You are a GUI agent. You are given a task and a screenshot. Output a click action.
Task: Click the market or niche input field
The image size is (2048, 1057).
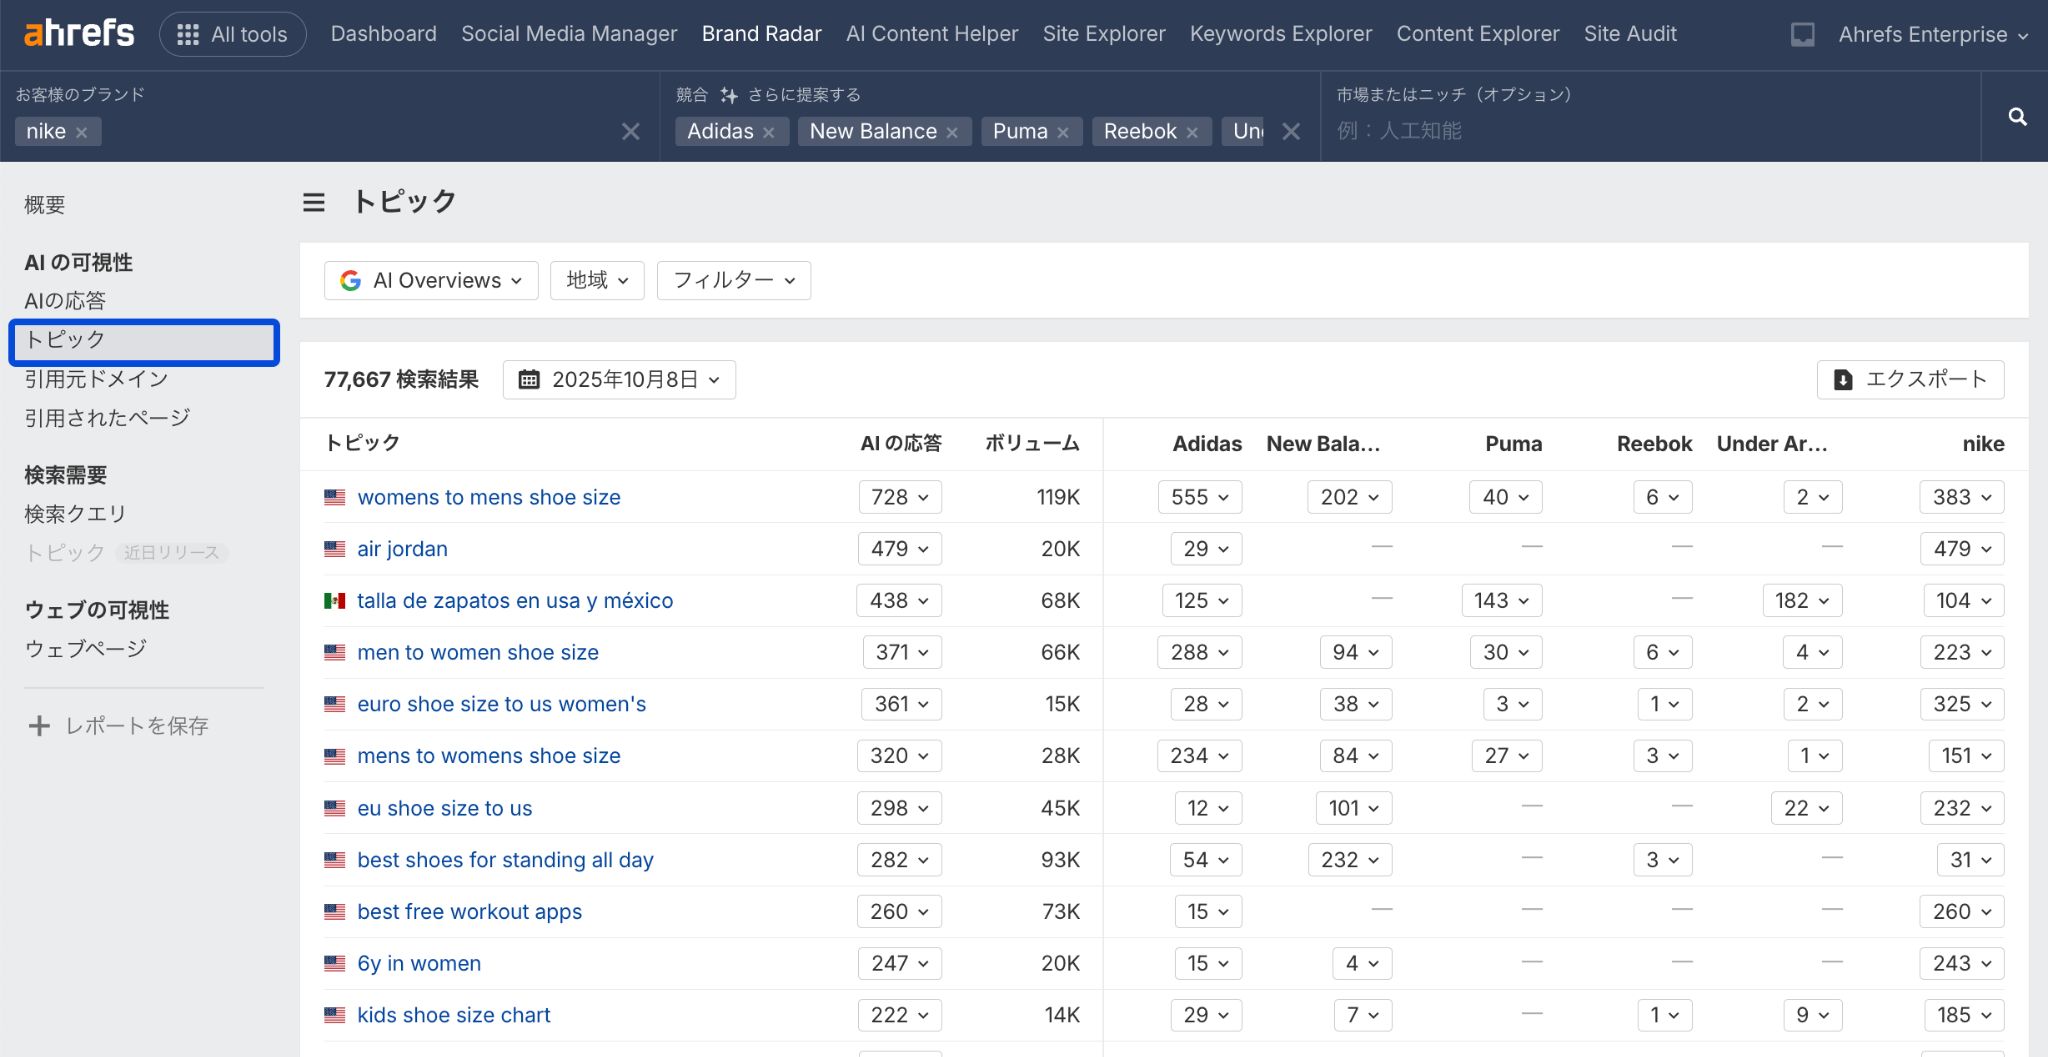[x=1650, y=131]
